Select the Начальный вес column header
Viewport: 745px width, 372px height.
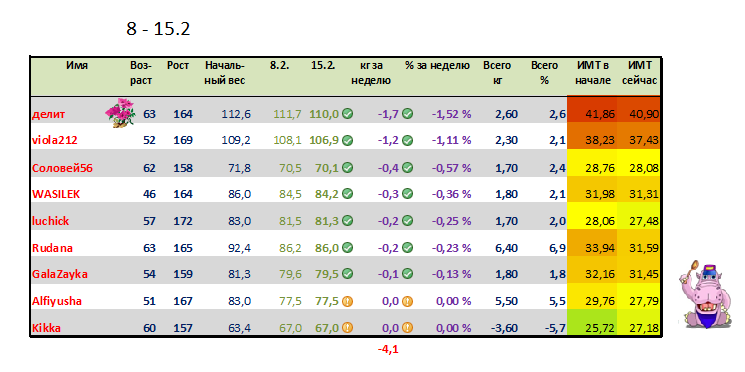click(225, 73)
